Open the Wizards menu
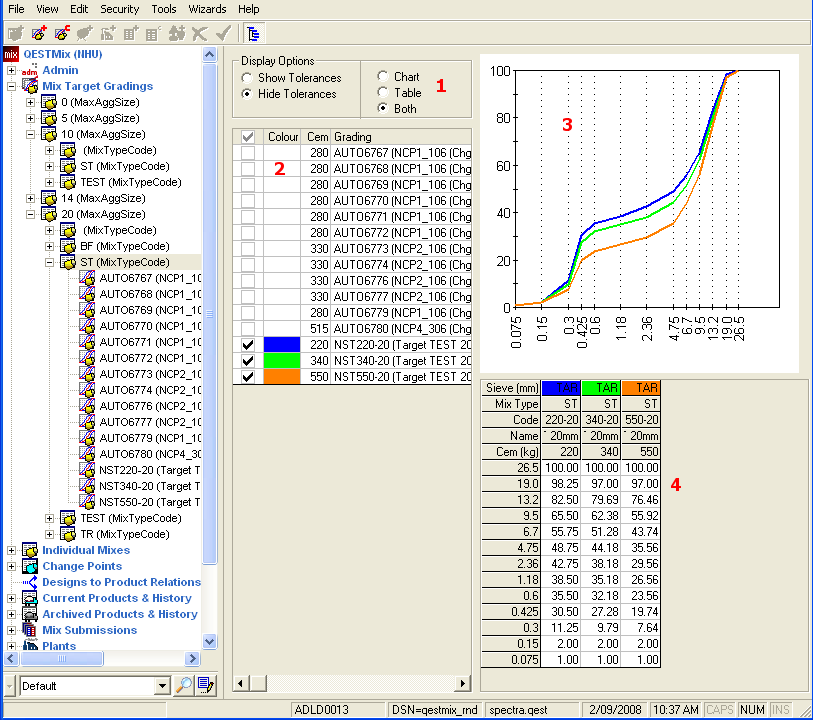 click(x=207, y=9)
